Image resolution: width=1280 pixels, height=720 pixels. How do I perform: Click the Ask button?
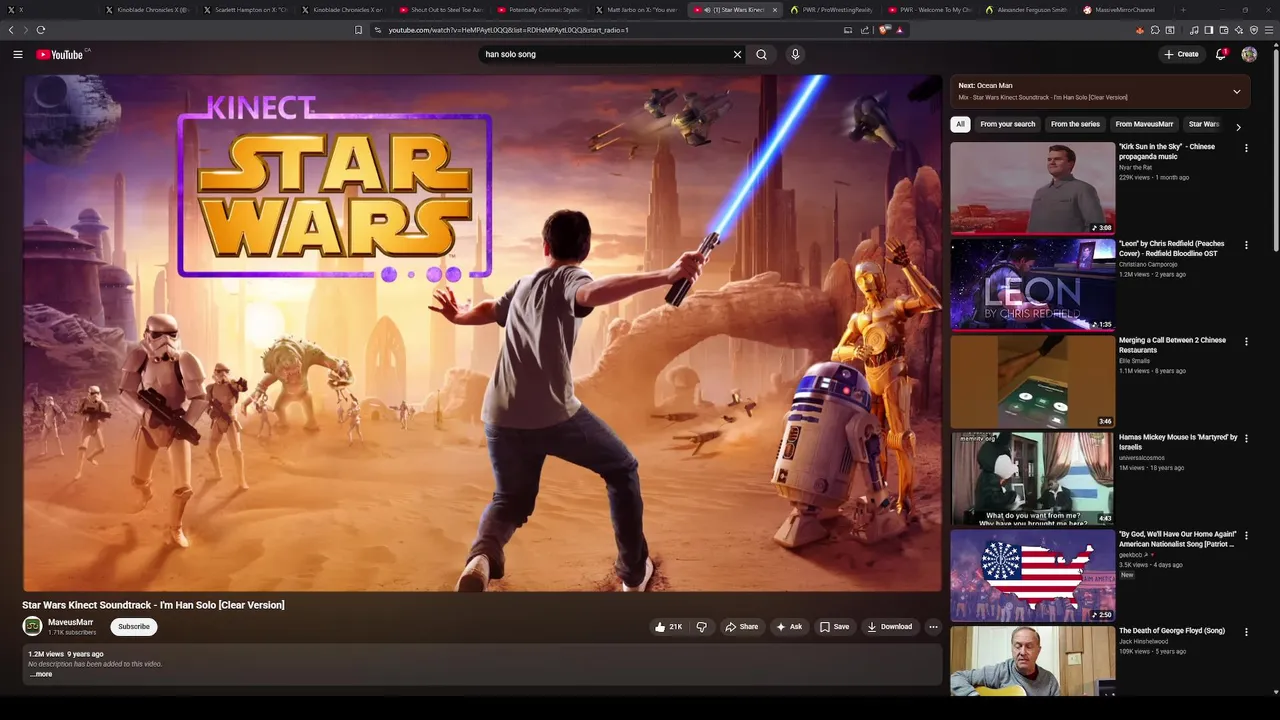(x=789, y=627)
